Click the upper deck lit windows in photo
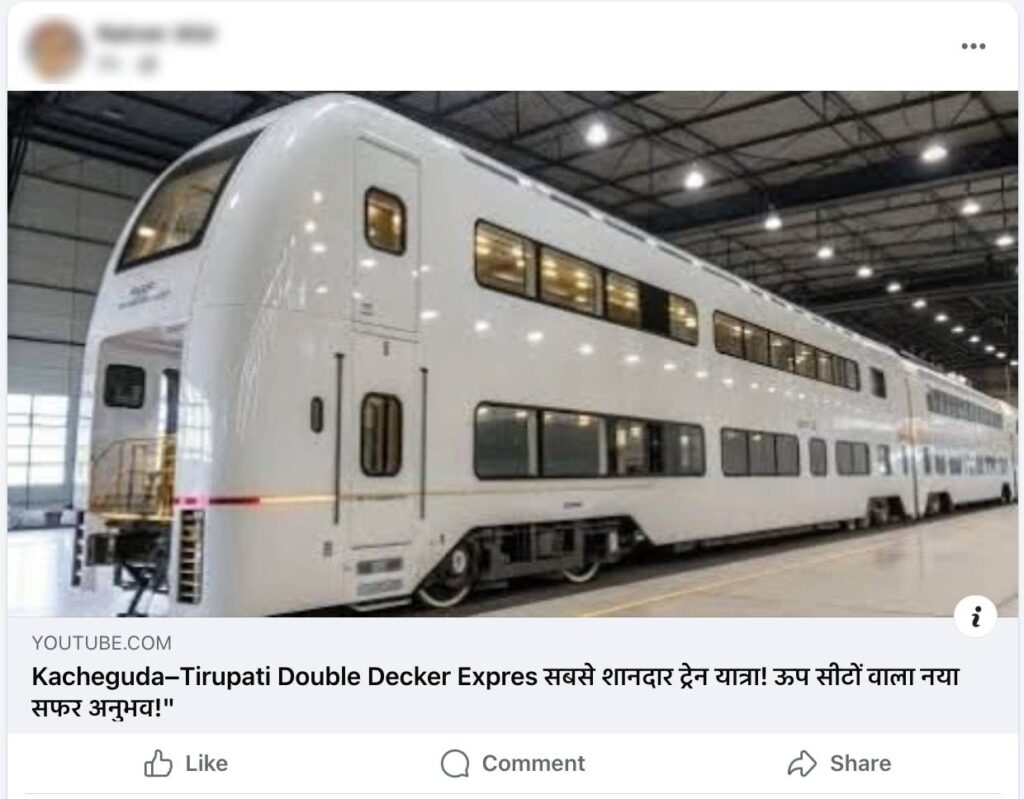 (586, 282)
